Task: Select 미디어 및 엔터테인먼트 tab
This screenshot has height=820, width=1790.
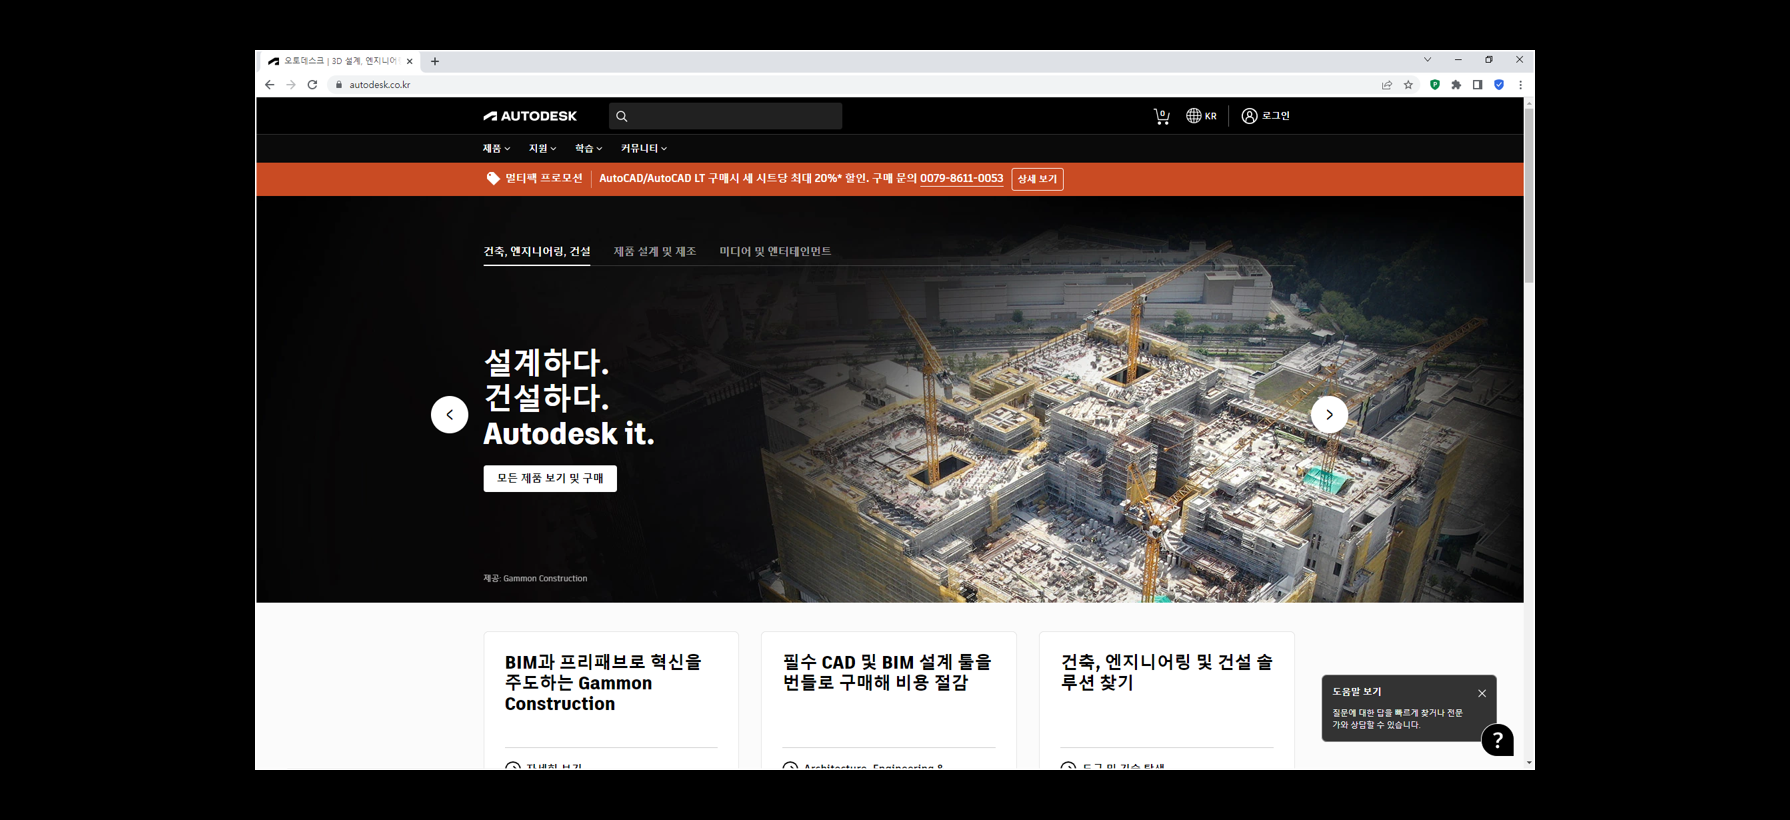Action: pyautogui.click(x=775, y=251)
